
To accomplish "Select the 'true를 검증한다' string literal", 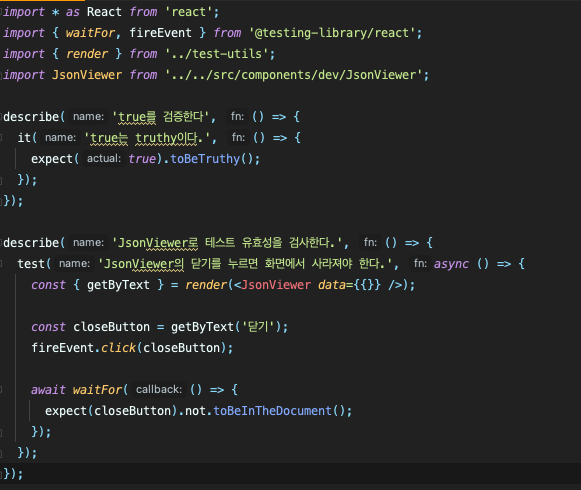I will (x=161, y=117).
